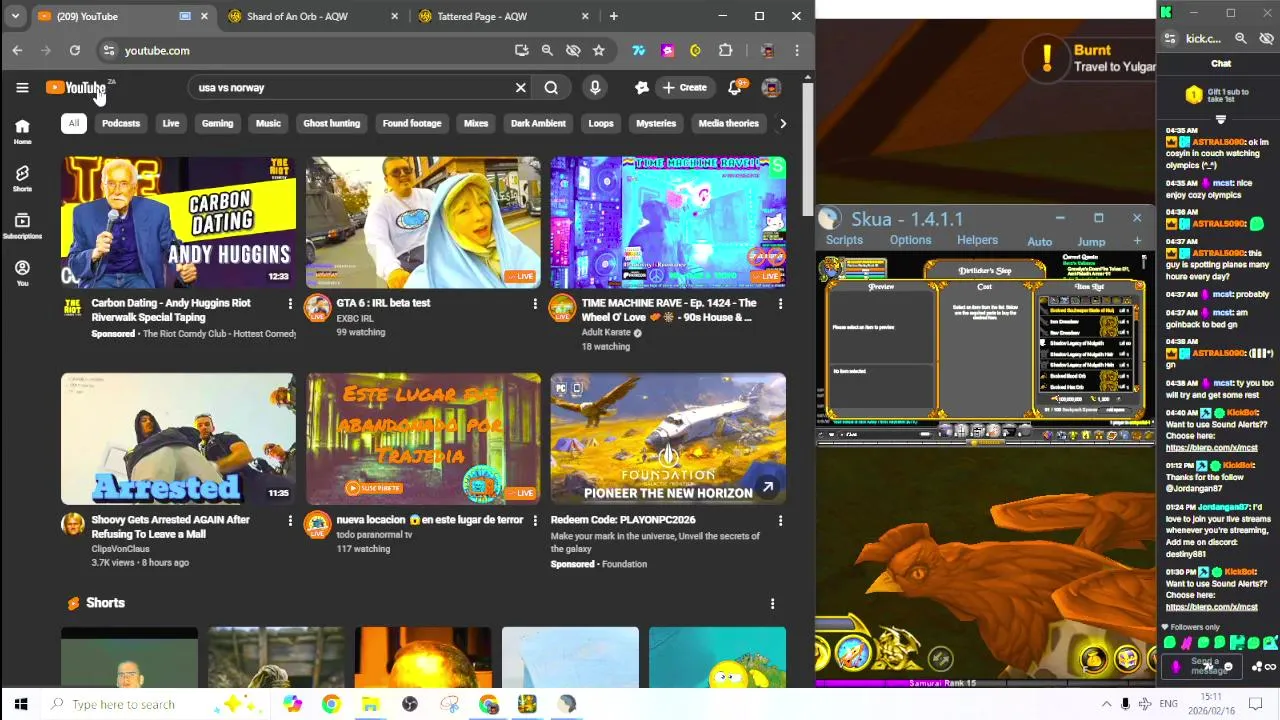Image resolution: width=1280 pixels, height=720 pixels.
Task: Open options for Shoovy Gets Arrested video
Action: 290,520
